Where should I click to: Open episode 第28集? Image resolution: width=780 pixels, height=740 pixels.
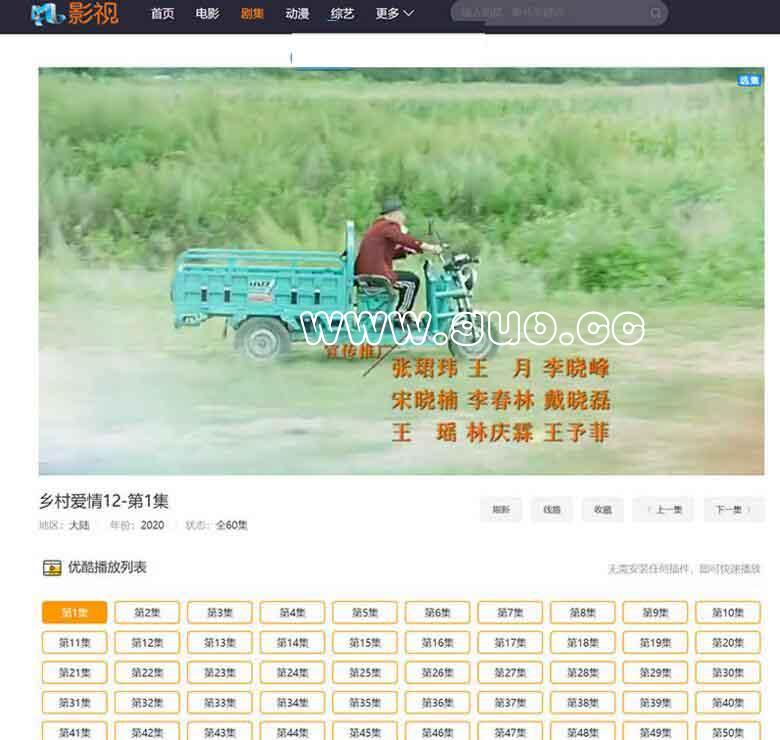tap(583, 672)
